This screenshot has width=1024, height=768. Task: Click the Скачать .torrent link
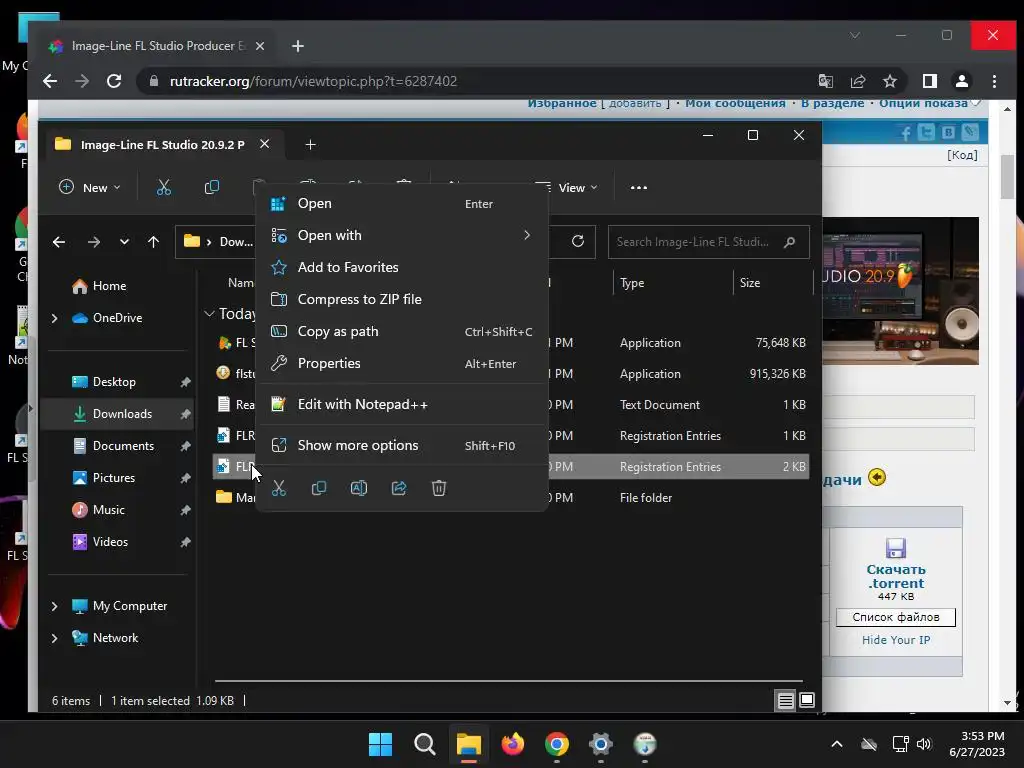point(895,576)
